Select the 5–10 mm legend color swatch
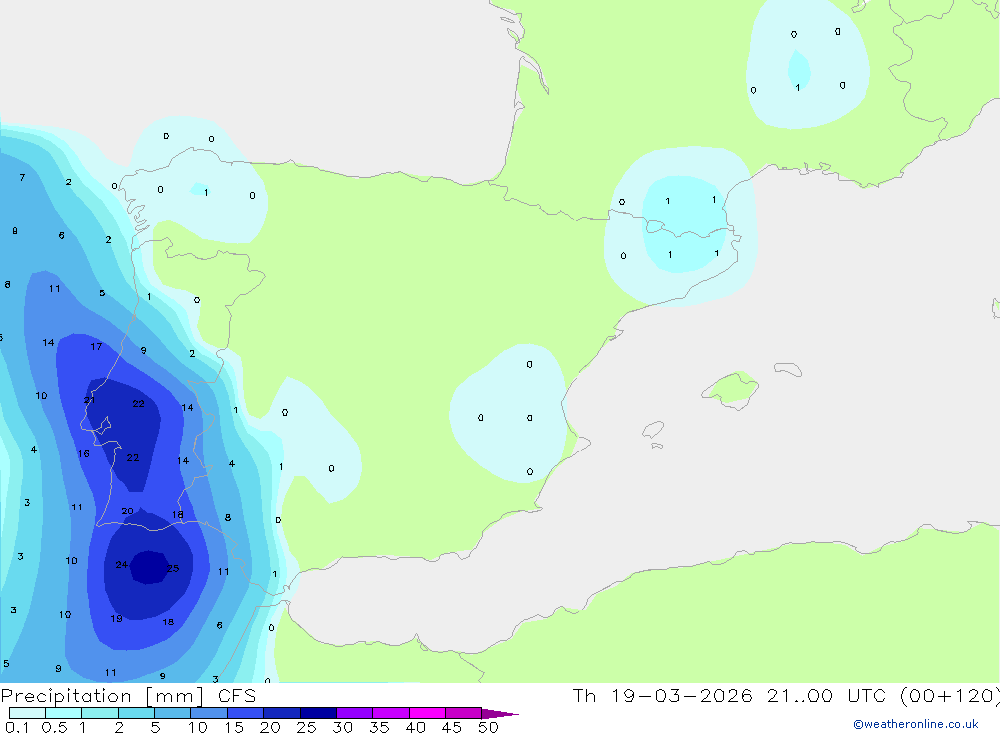The height and width of the screenshot is (733, 1000). click(173, 713)
